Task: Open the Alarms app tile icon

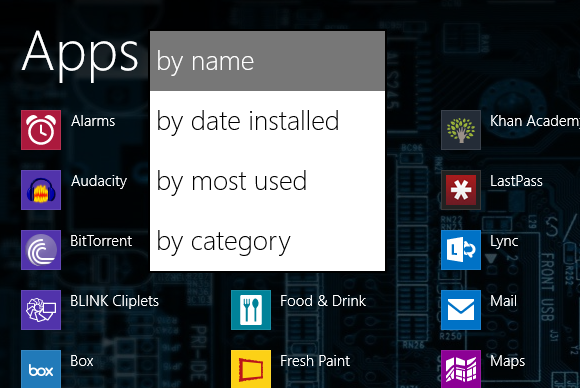Action: (41, 130)
